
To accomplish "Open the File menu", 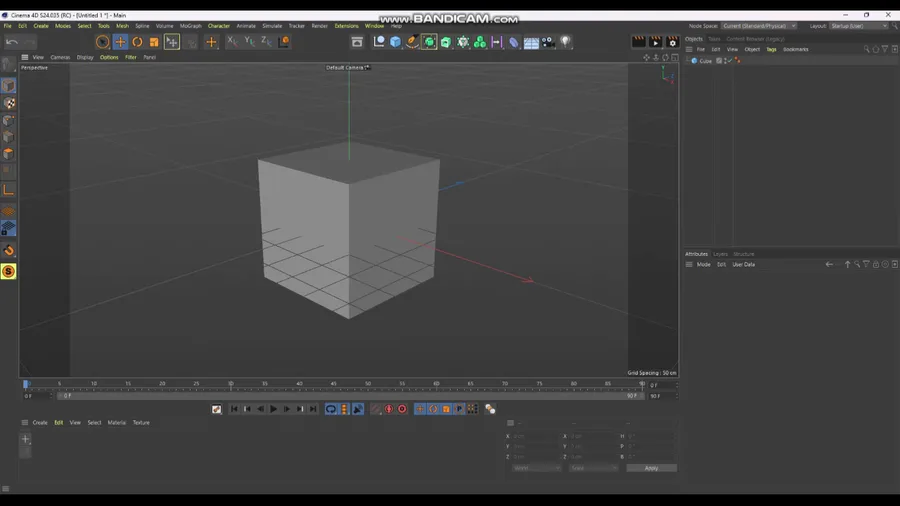I will point(7,26).
